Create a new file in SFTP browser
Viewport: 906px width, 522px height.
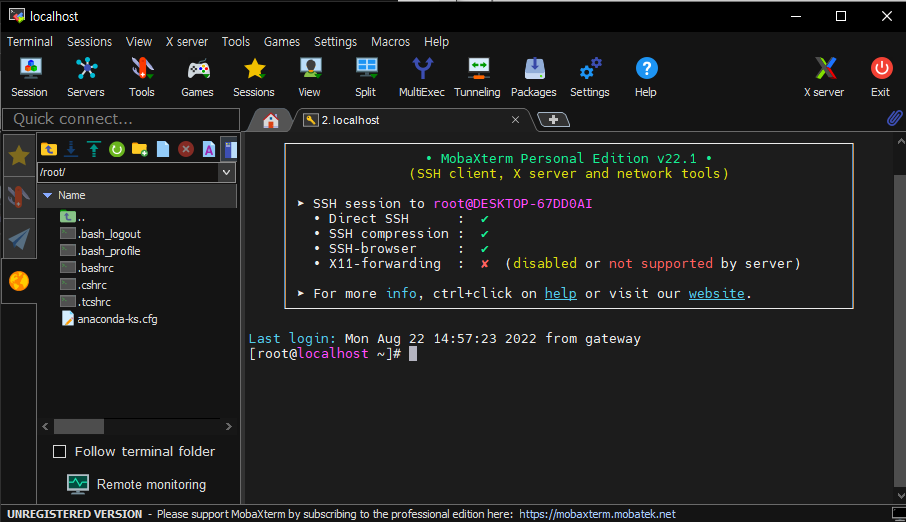163,150
